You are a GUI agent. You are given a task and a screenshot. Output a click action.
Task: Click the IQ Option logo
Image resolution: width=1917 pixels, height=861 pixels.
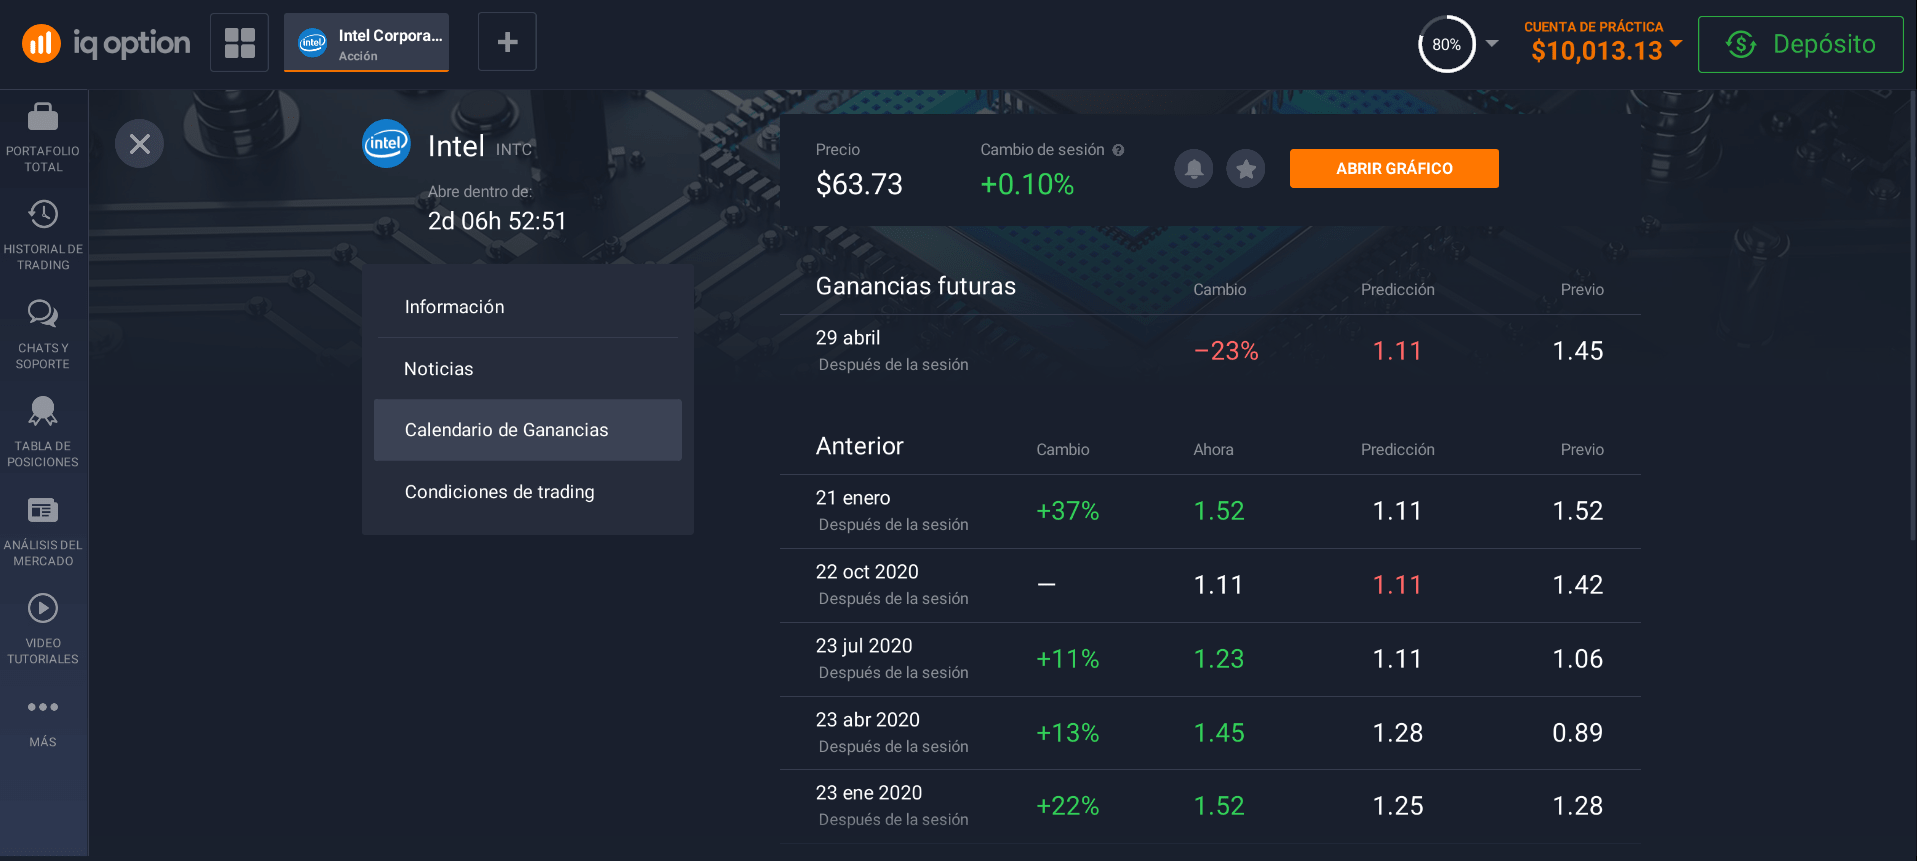coord(106,43)
